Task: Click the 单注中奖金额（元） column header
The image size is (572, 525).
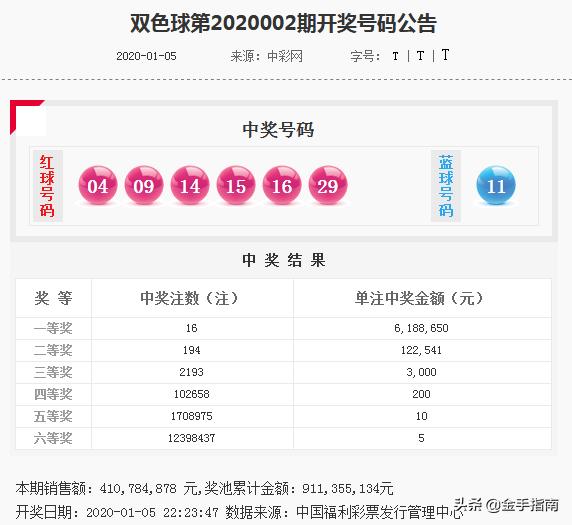Action: tap(422, 298)
